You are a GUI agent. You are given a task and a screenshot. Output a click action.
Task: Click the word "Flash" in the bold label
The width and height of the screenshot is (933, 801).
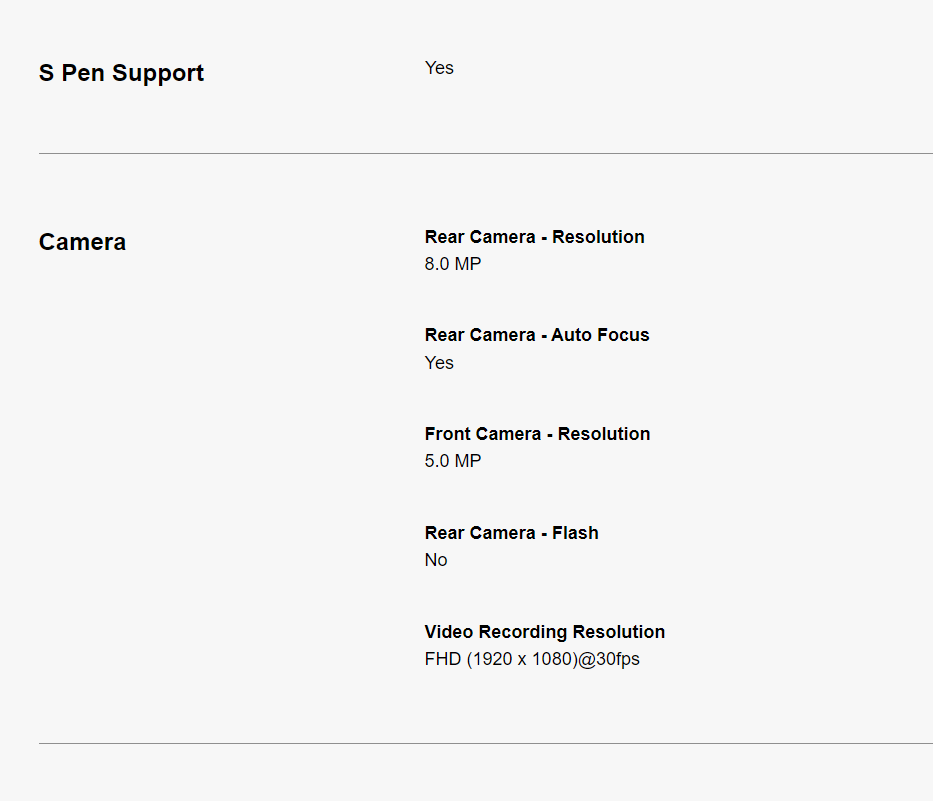point(575,533)
